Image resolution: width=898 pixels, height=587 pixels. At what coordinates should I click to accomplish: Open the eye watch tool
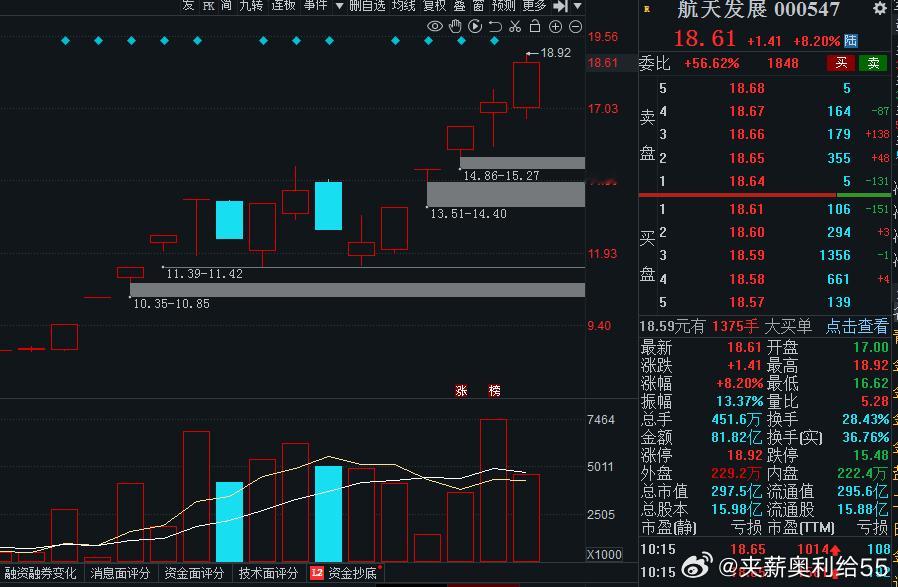(436, 26)
